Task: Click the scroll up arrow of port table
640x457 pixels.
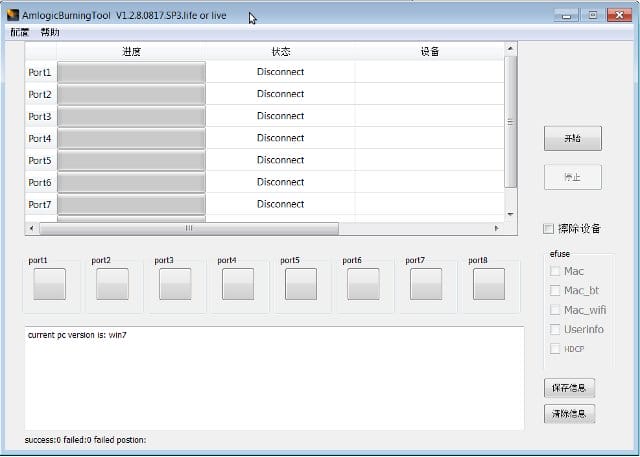Action: 510,49
